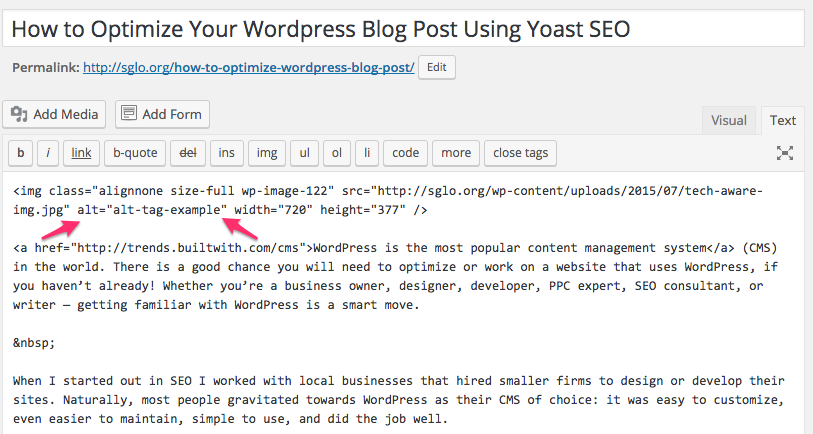
Task: Click the code quicktag button
Action: [405, 153]
